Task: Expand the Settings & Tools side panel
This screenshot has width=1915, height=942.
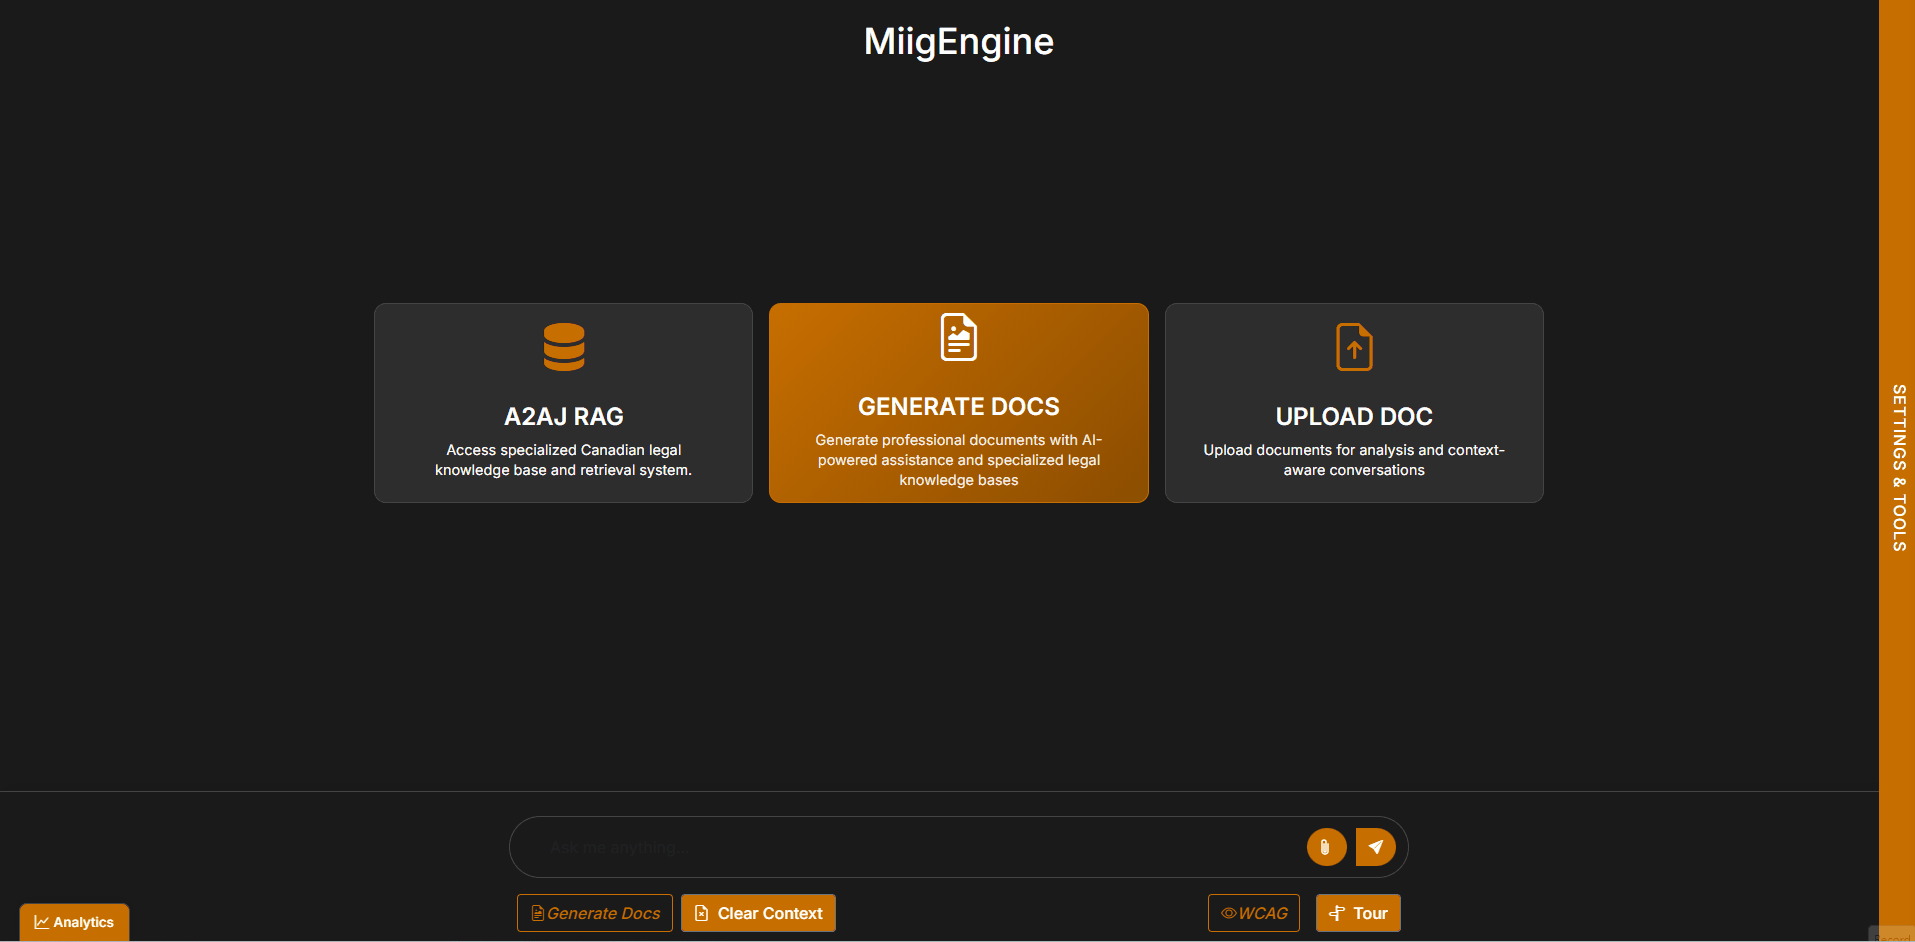Action: (1897, 468)
